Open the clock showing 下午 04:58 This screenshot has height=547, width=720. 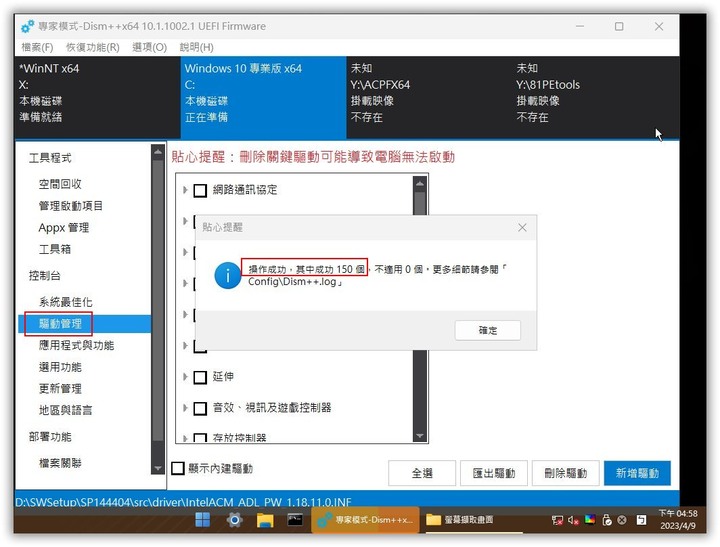point(678,519)
